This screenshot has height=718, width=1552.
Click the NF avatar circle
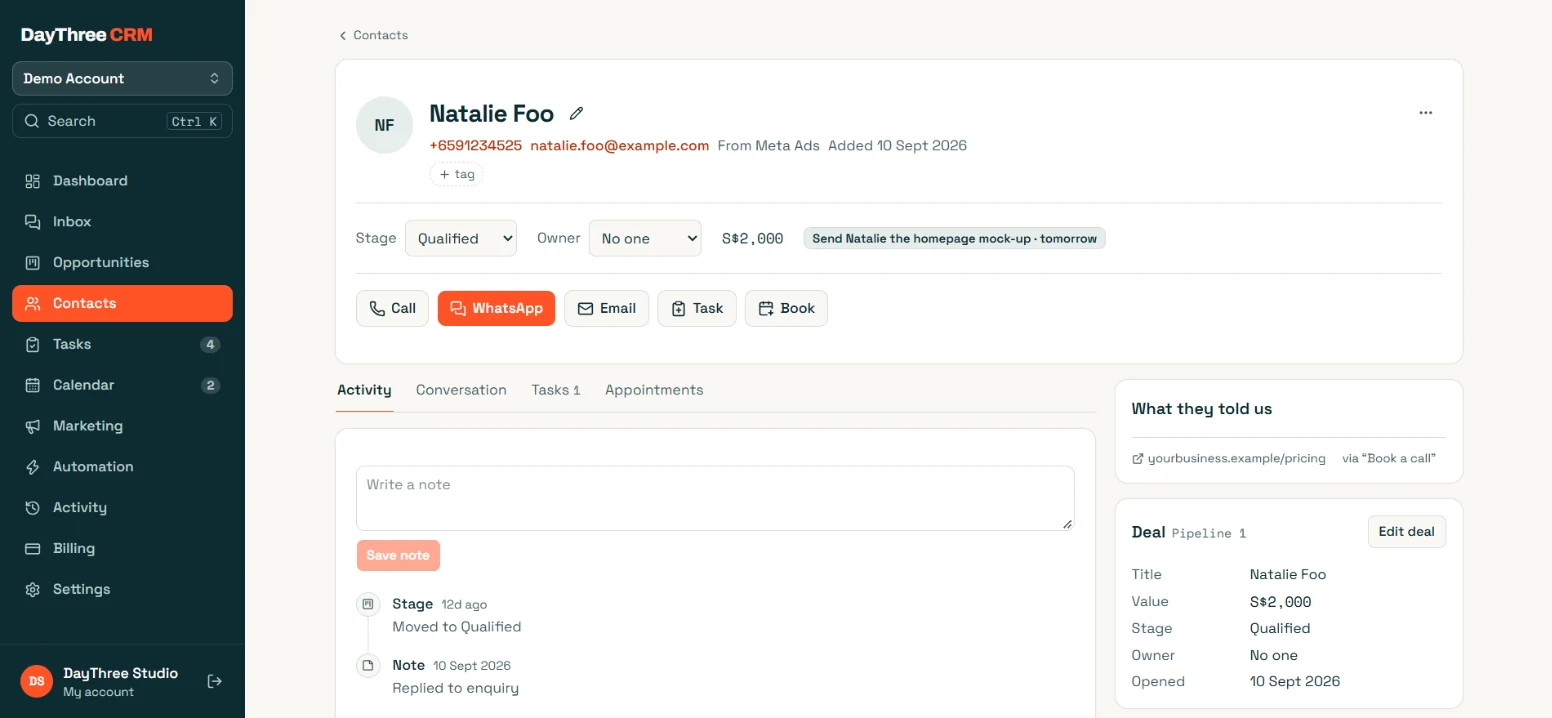click(384, 125)
